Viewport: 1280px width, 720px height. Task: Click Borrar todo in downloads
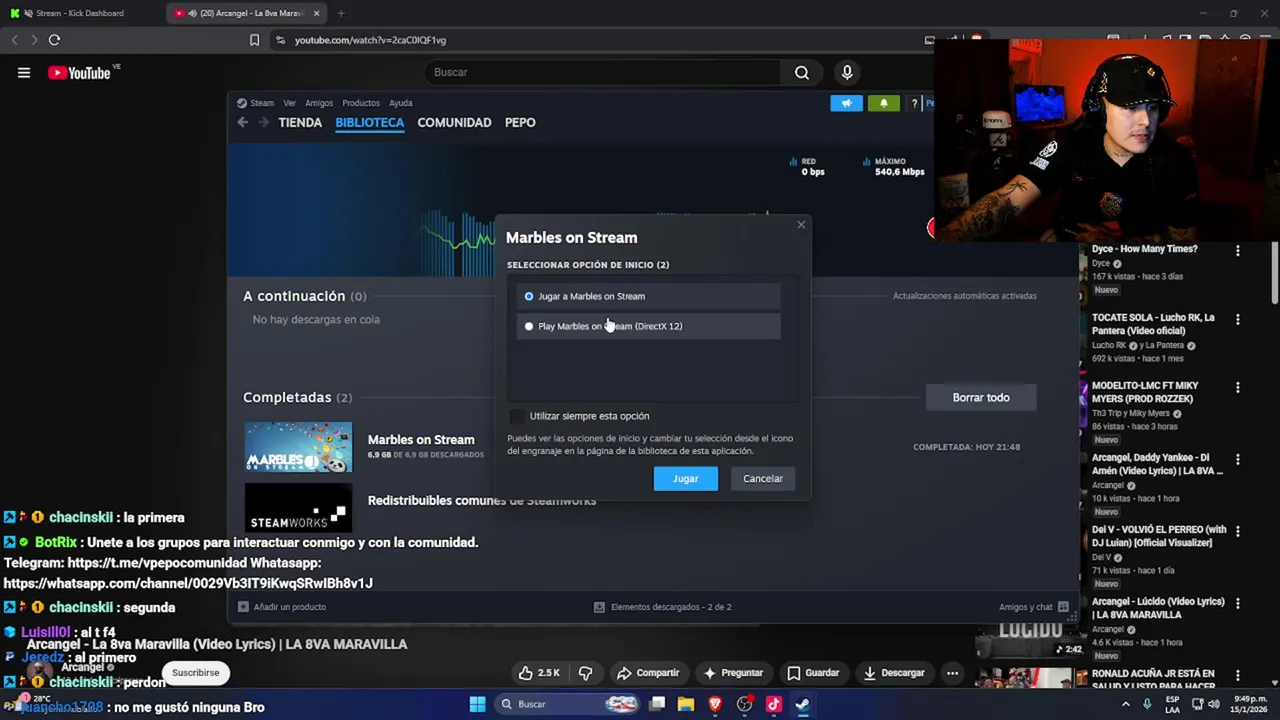[x=981, y=397]
